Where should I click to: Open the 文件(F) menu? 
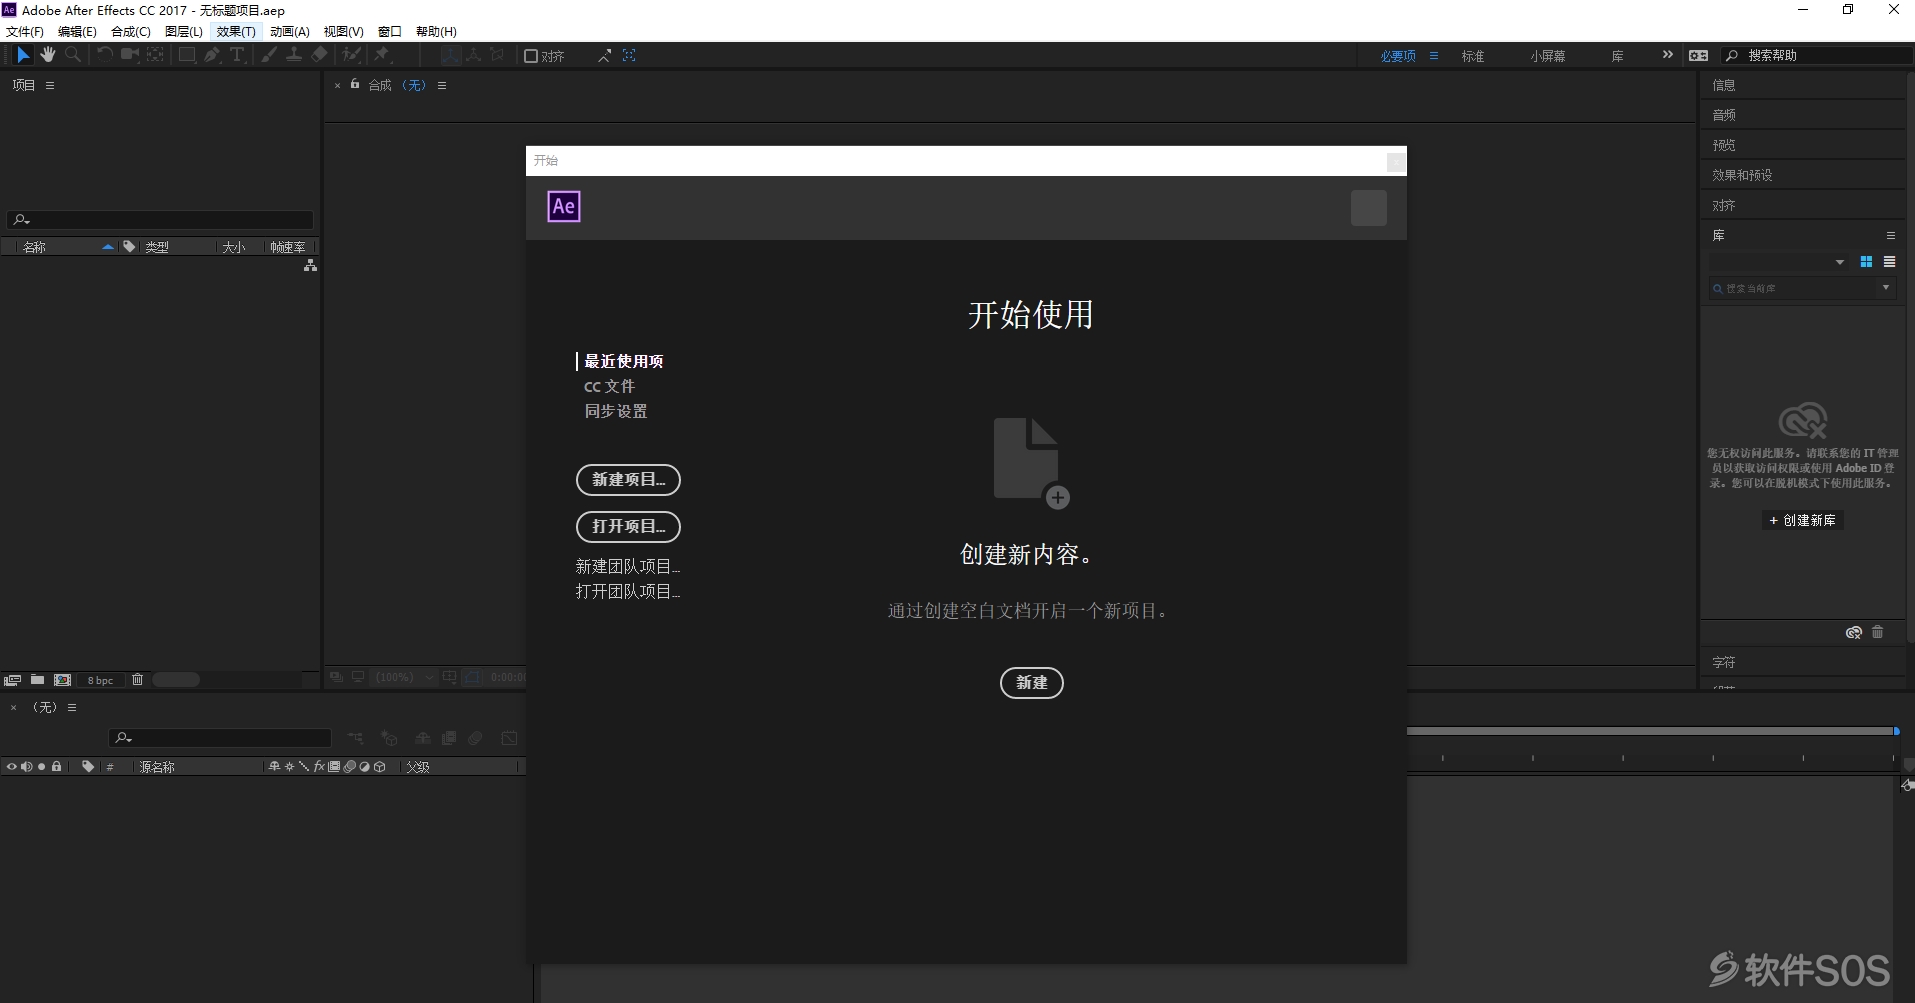25,32
